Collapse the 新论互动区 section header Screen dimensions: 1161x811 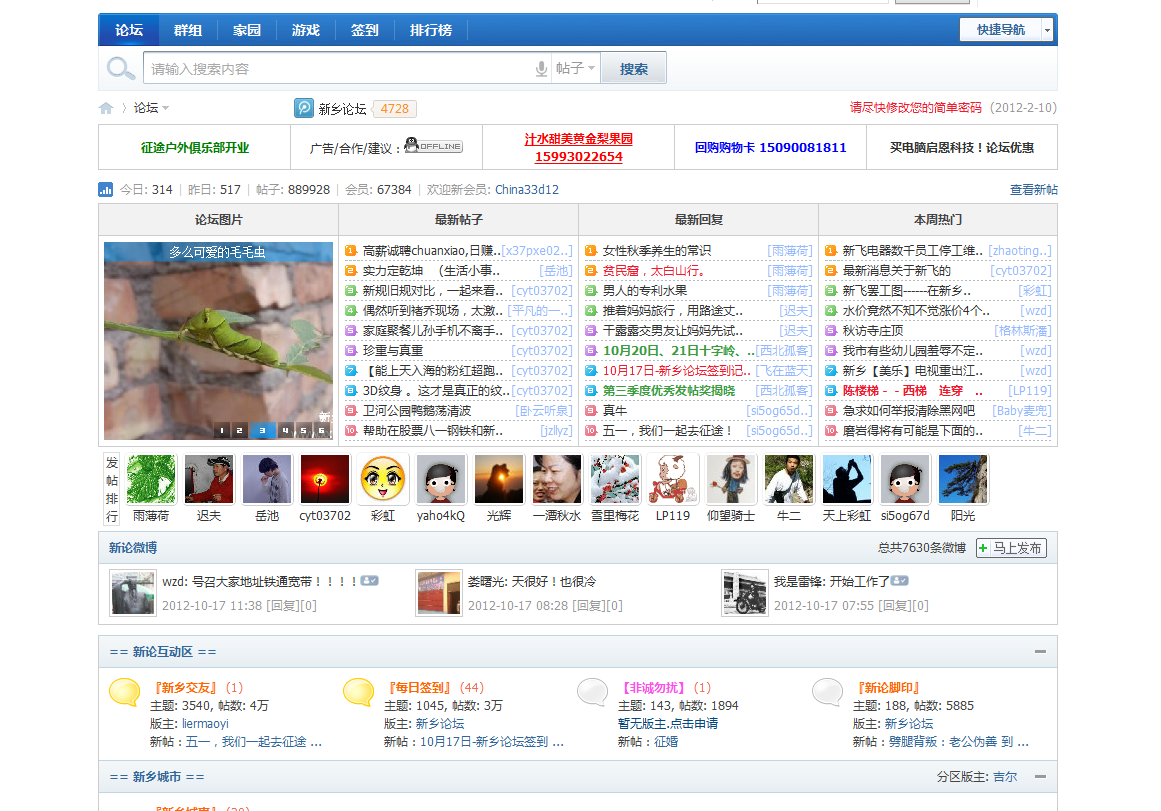(x=1040, y=651)
